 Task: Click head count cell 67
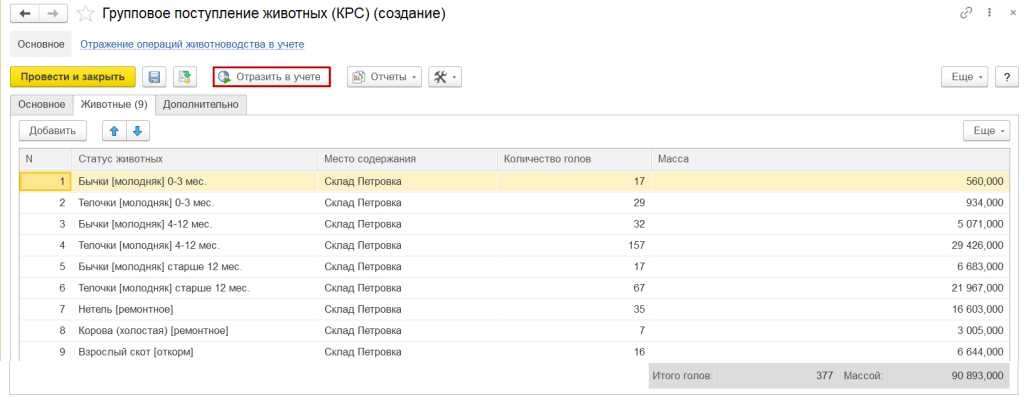coord(574,288)
